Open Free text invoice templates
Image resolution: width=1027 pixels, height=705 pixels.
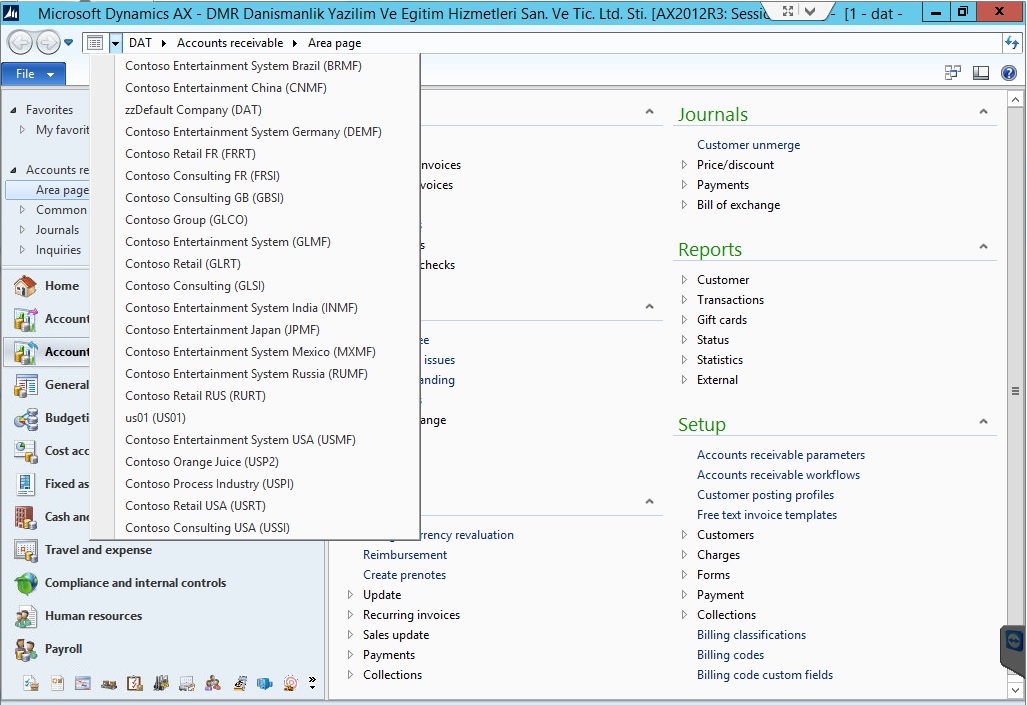pyautogui.click(x=766, y=514)
